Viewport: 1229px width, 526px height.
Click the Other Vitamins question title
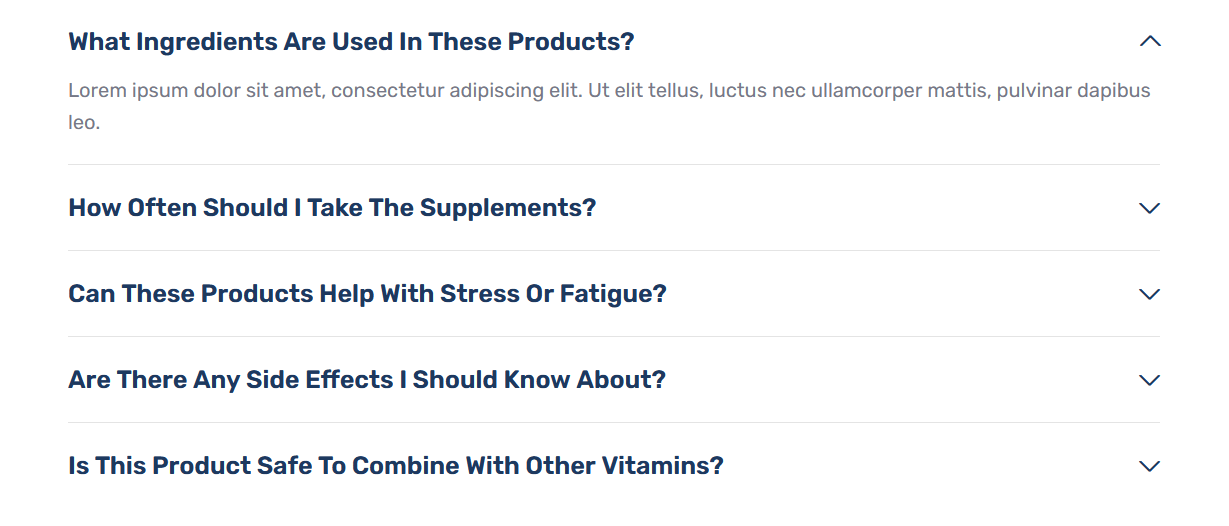coord(396,466)
